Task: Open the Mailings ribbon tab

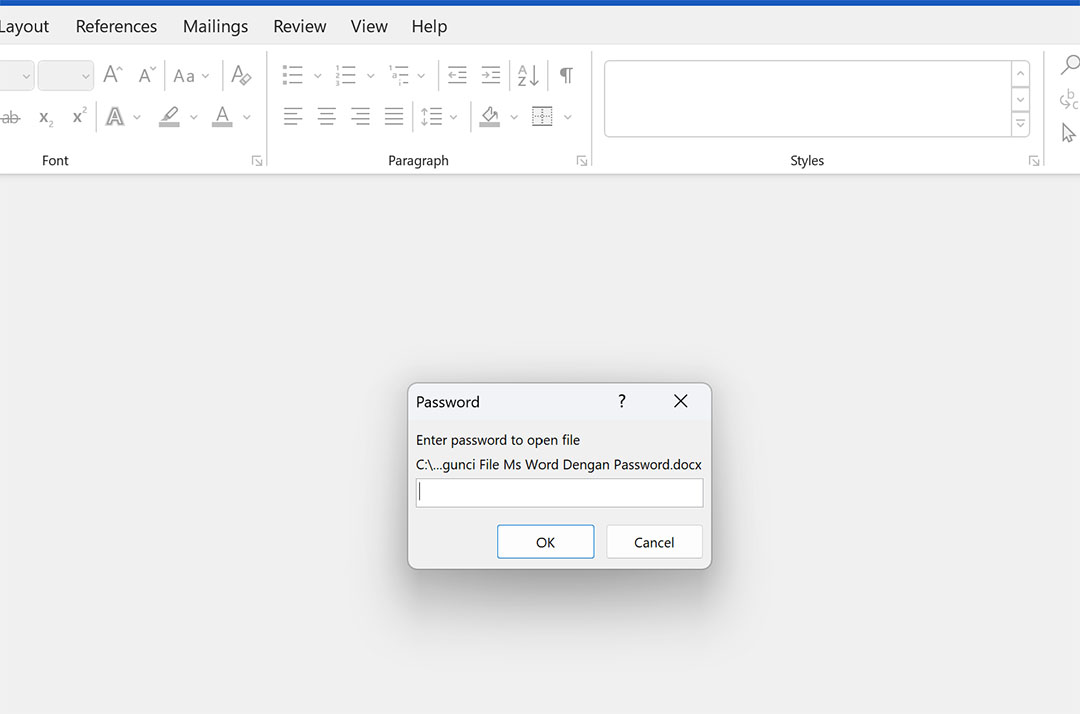Action: tap(215, 26)
